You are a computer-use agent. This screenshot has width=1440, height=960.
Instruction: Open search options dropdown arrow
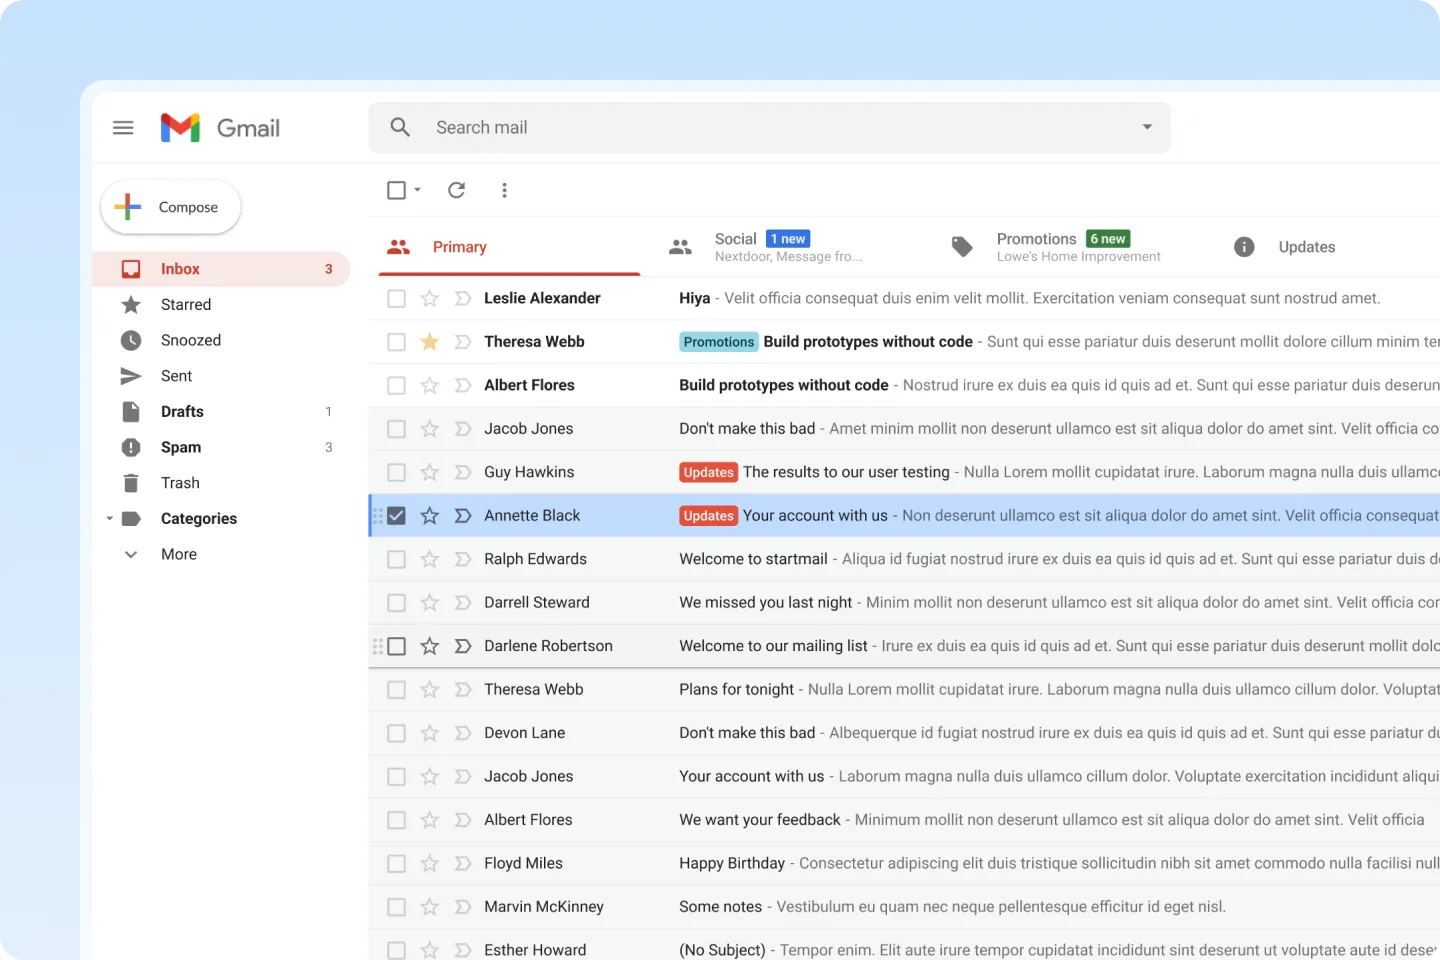pos(1147,127)
